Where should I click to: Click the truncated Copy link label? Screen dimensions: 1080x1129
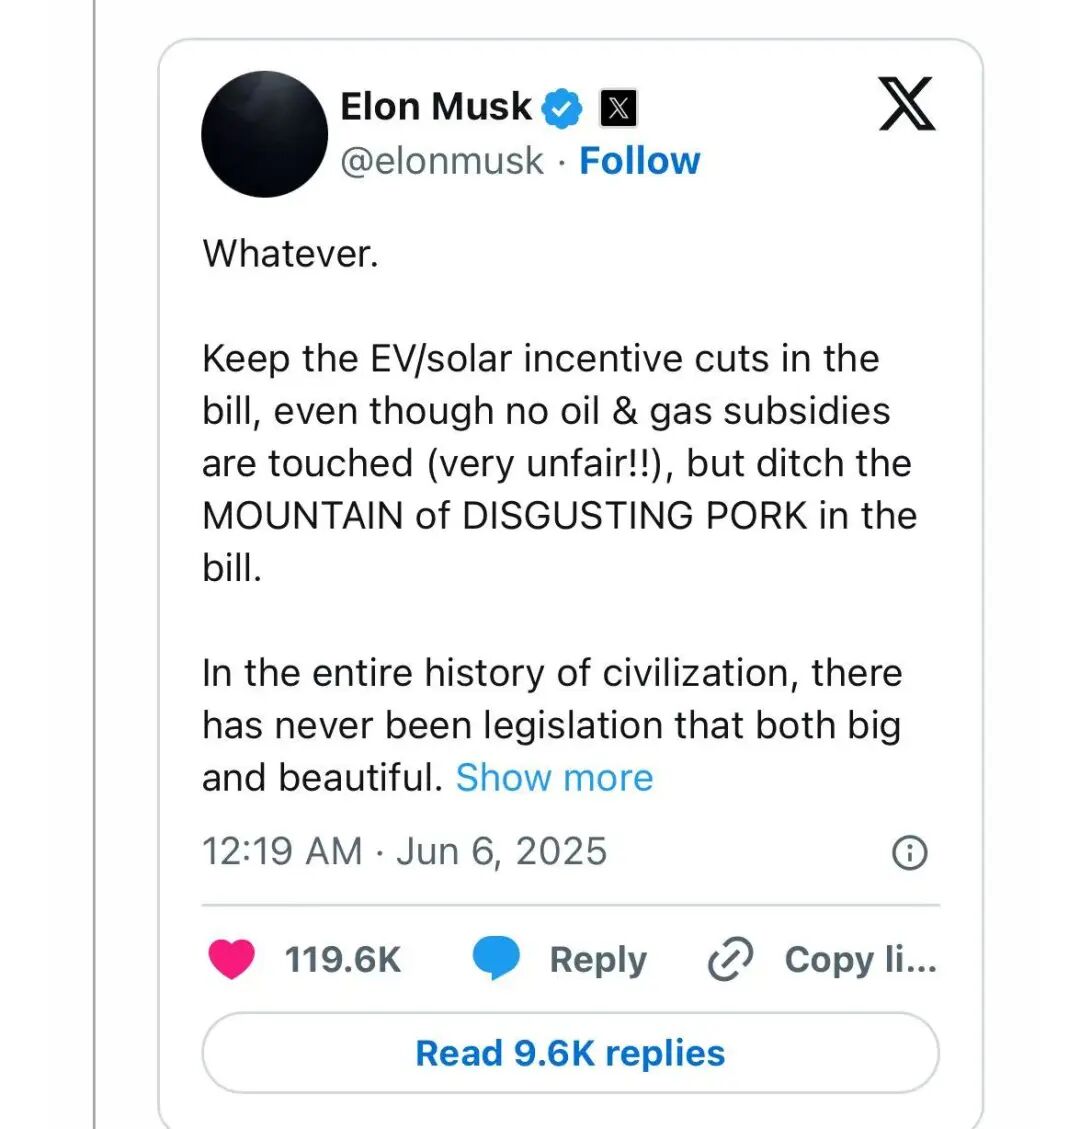coord(860,960)
